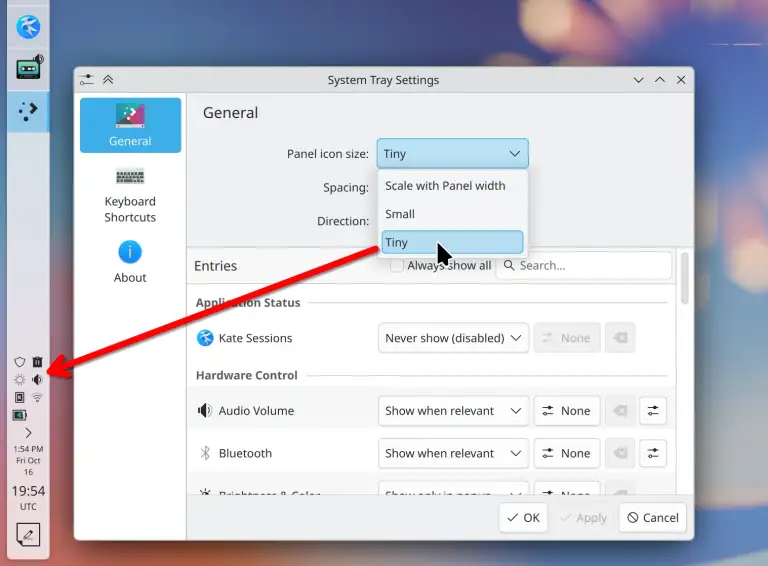The width and height of the screenshot is (768, 566).
Task: Click the volume speaker tray icon
Action: tap(37, 379)
